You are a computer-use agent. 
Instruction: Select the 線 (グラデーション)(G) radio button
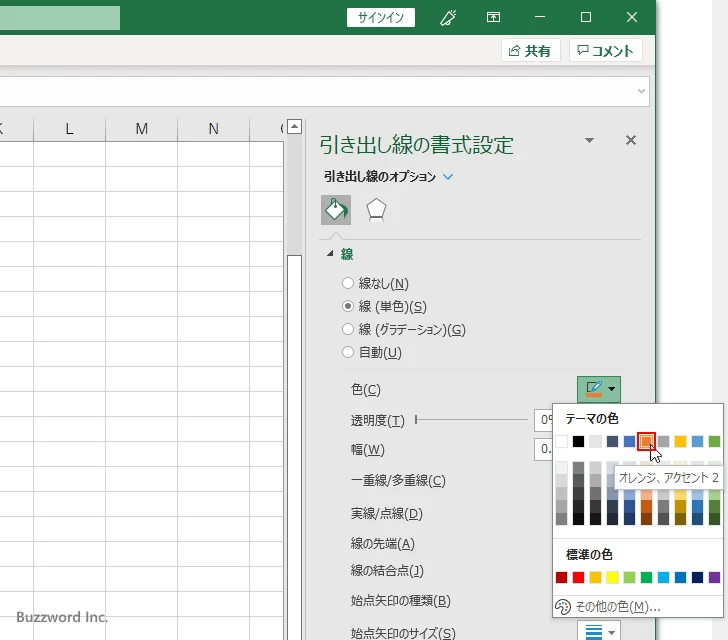click(348, 329)
